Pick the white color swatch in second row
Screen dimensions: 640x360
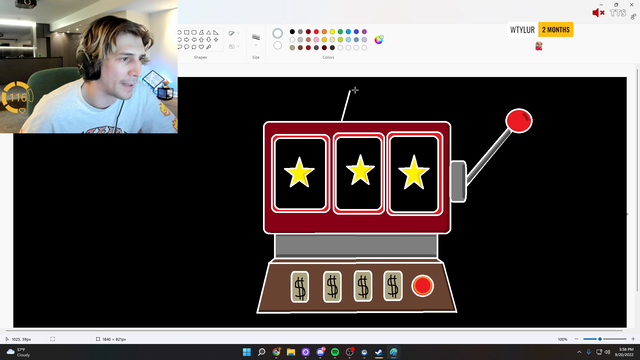292,40
